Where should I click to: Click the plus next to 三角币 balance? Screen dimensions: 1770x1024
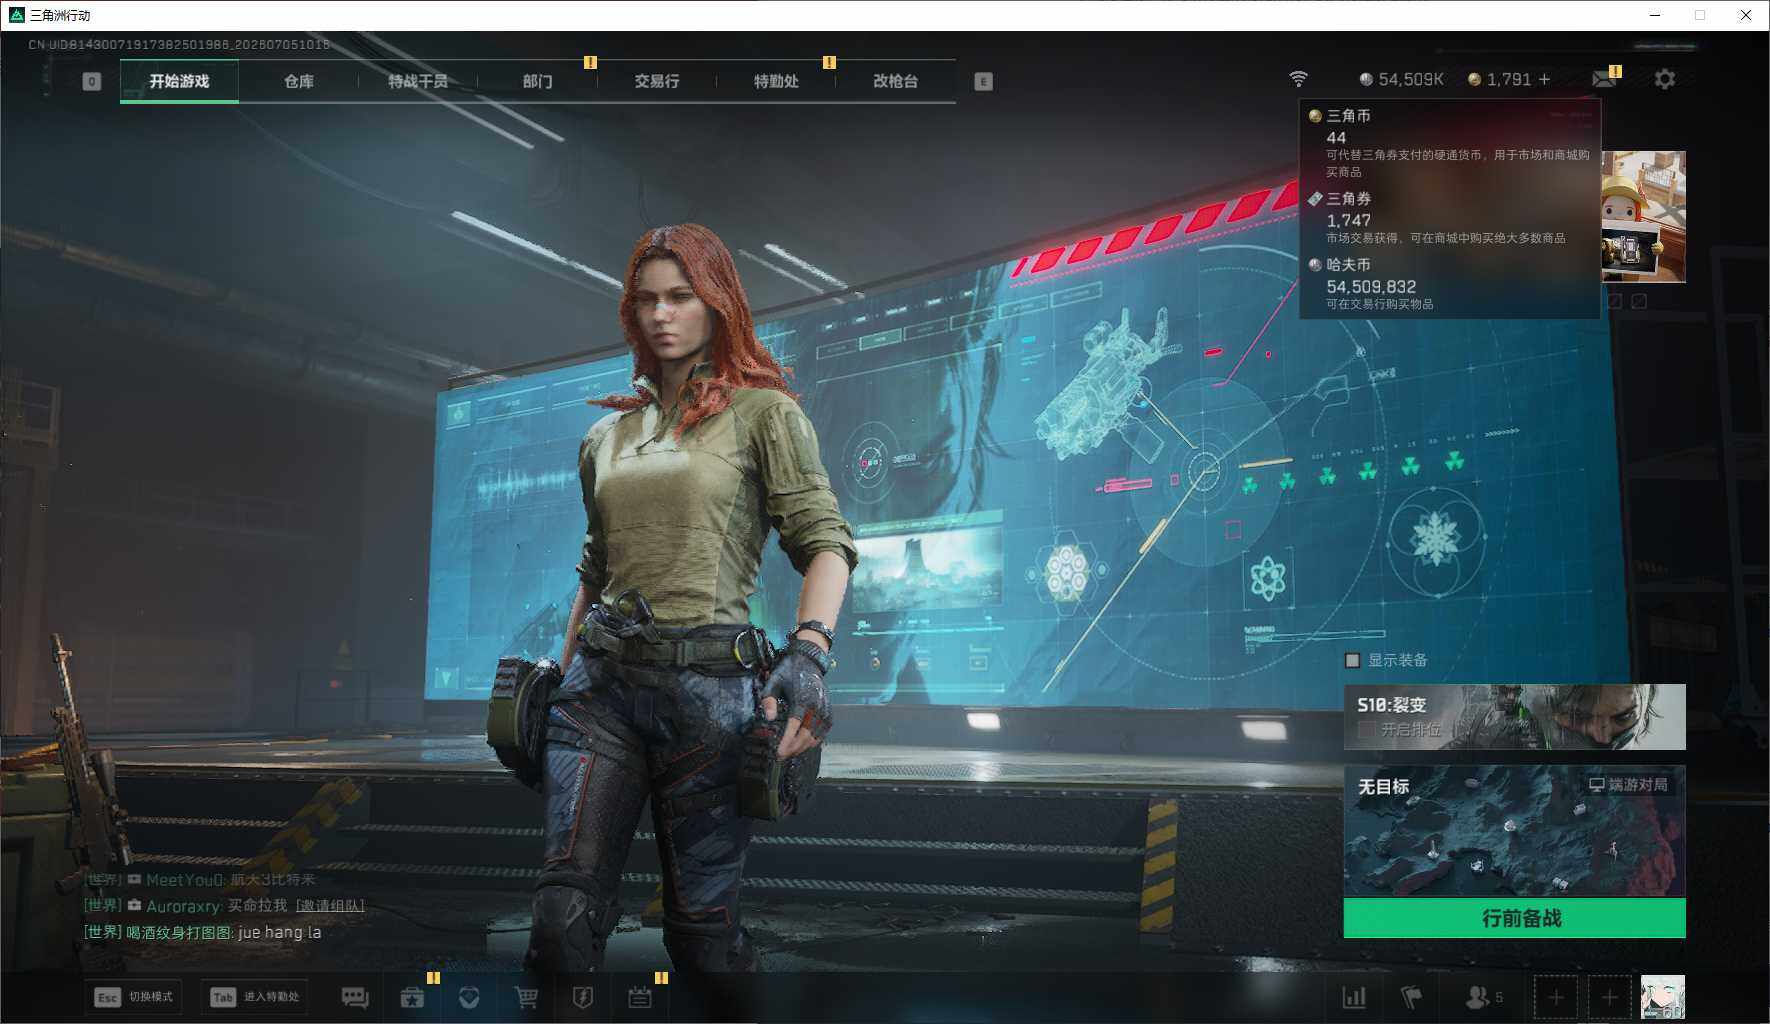(x=1545, y=79)
